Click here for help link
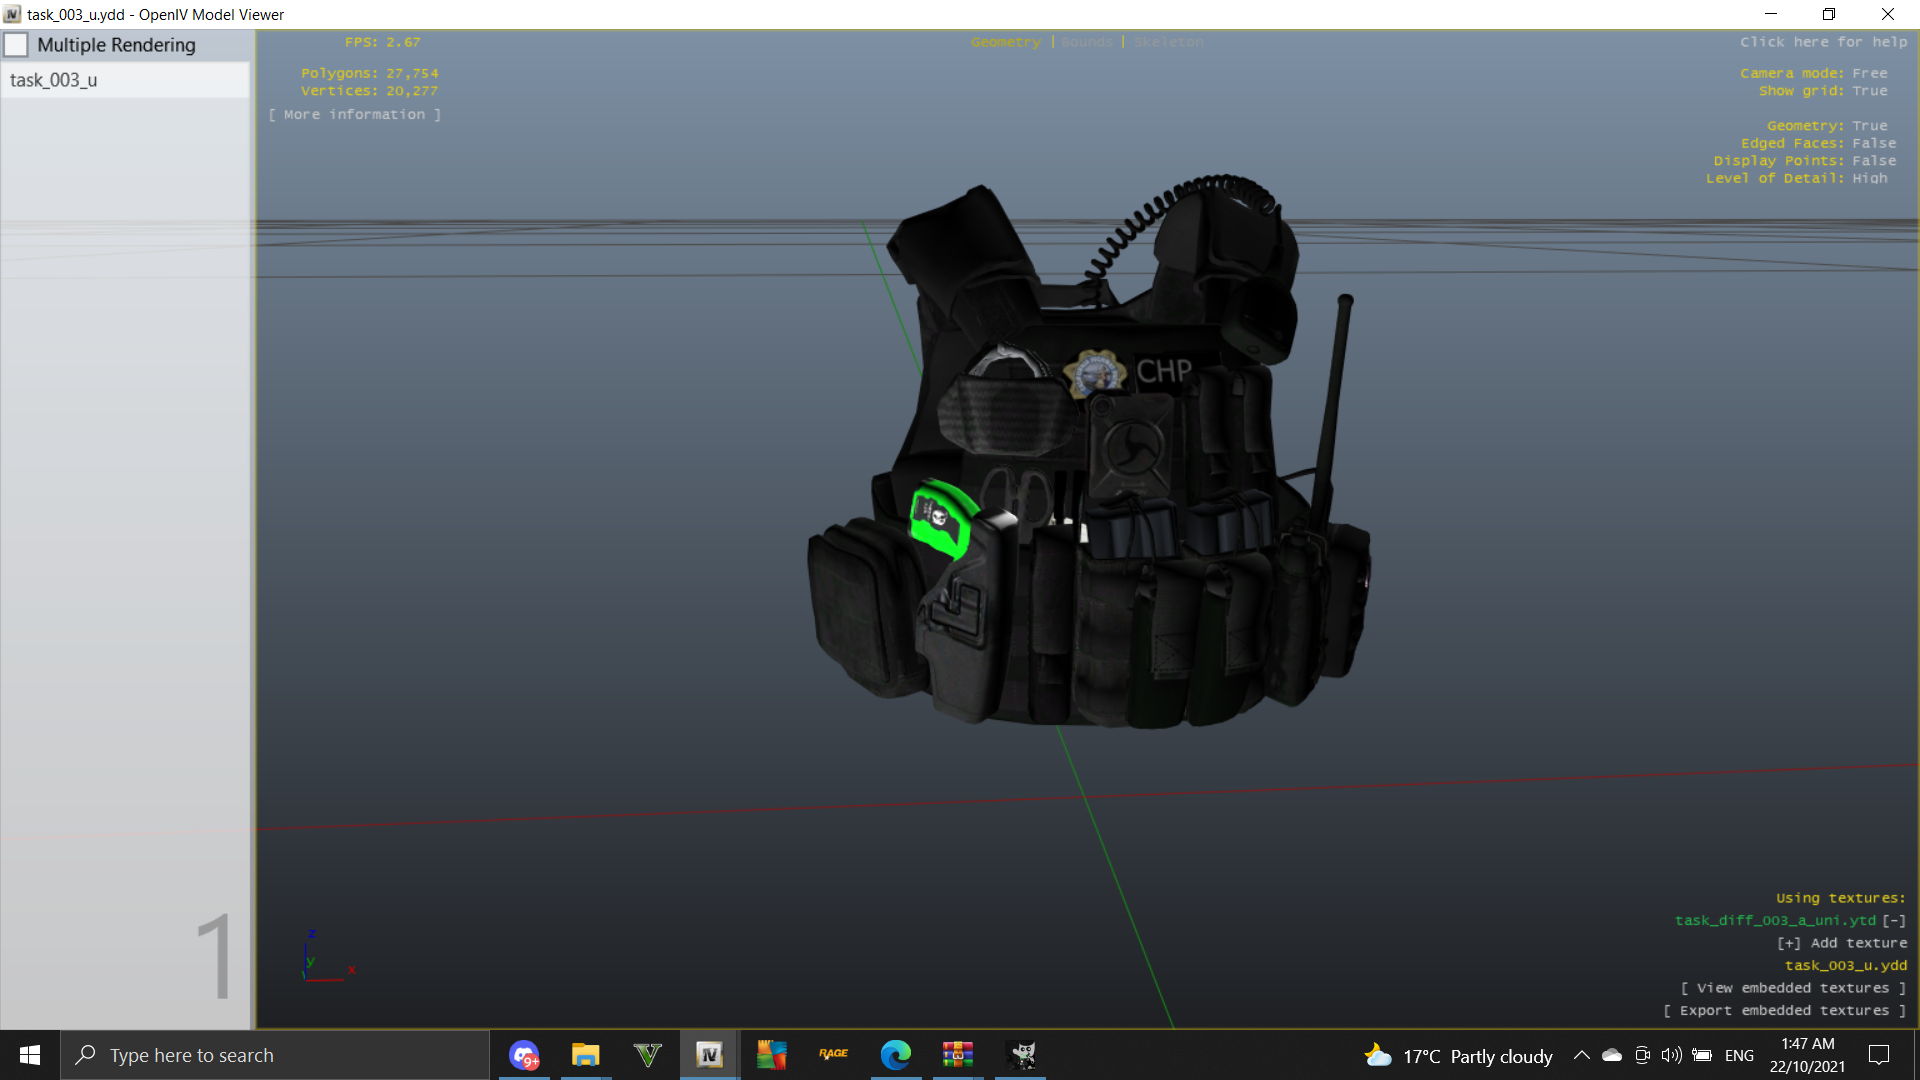Viewport: 1920px width, 1080px height. [x=1823, y=42]
